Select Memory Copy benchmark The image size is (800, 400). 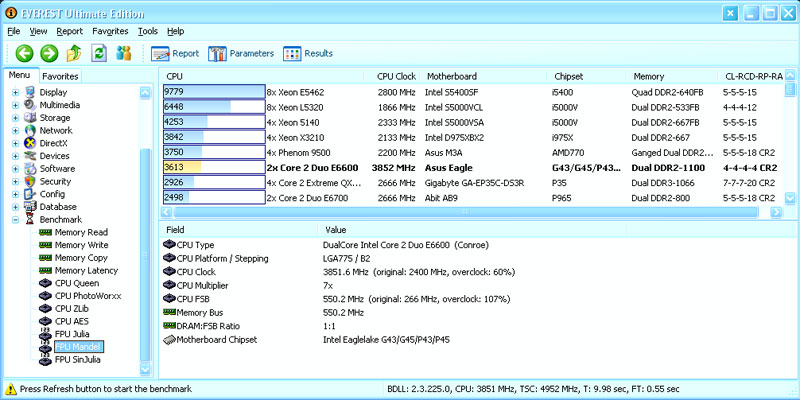[81, 258]
